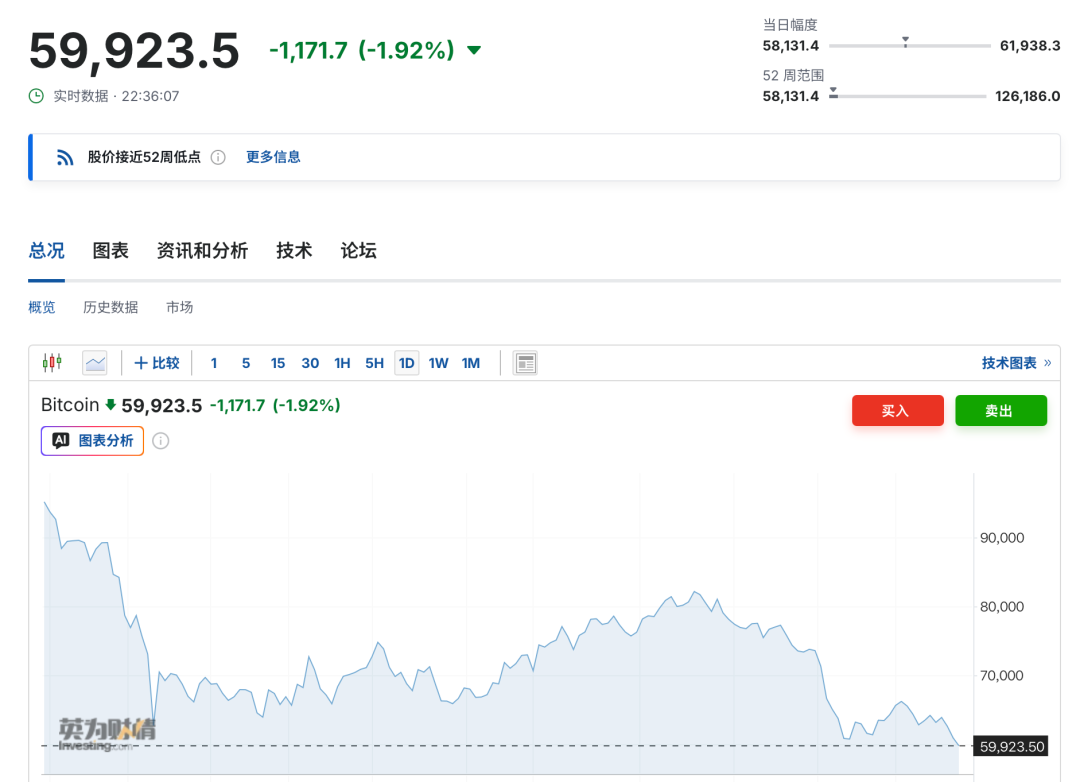Click info icon next to 图表分析
1080x782 pixels.
(160, 441)
